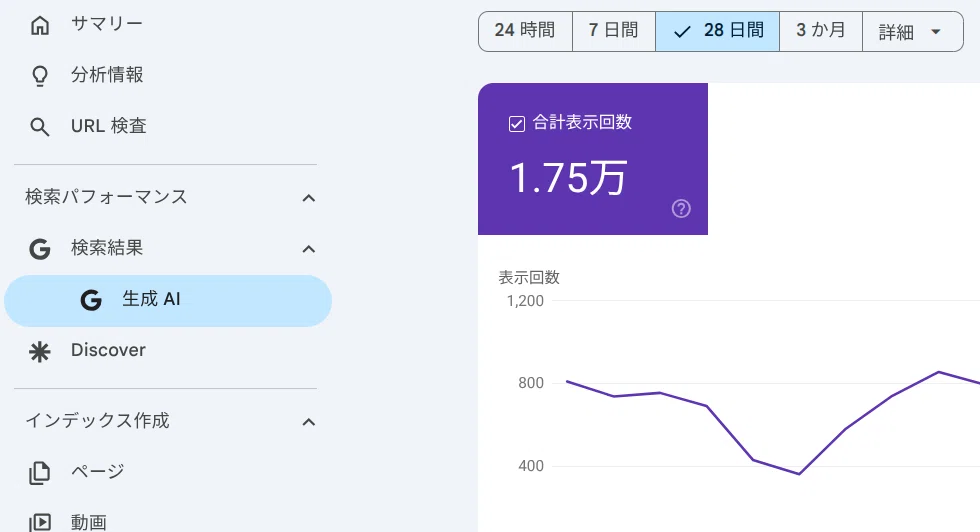Viewport: 980px width, 532px height.
Task: Click the asterisk icon beside Discover
Action: [40, 351]
